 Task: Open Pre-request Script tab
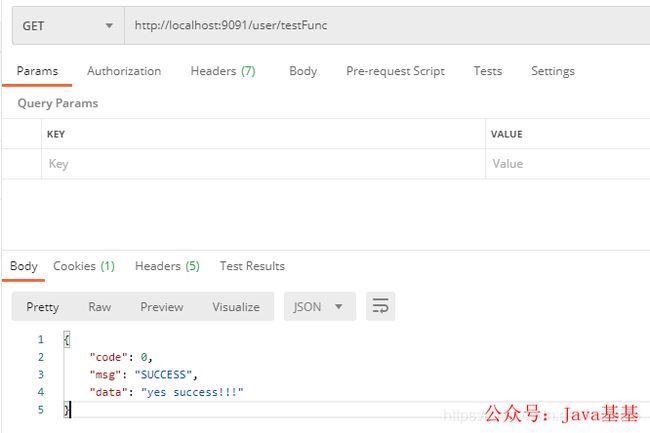coord(395,71)
